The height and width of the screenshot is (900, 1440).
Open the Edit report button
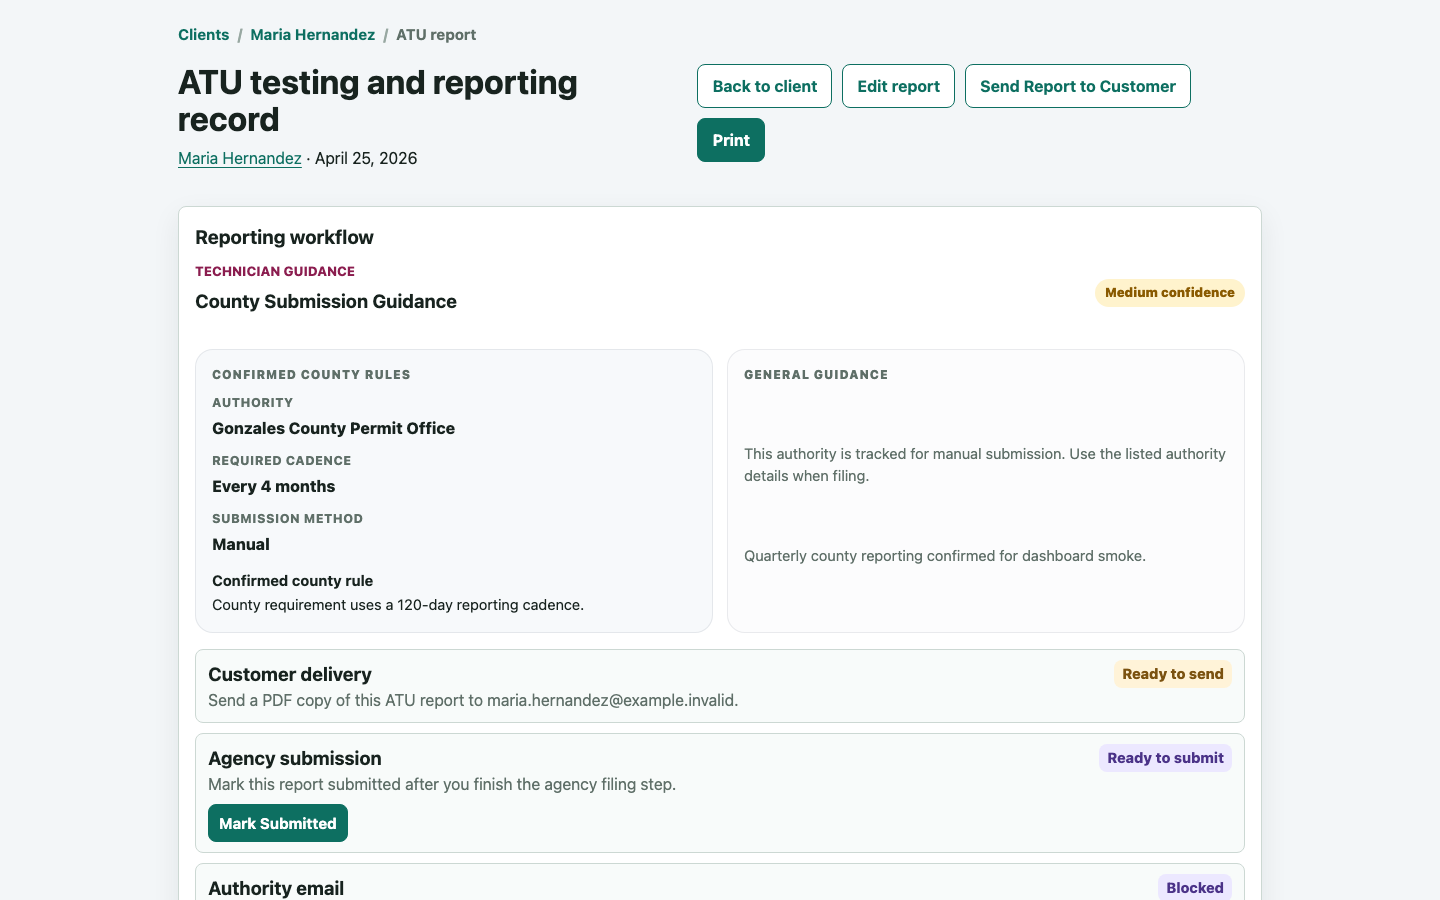pyautogui.click(x=898, y=86)
